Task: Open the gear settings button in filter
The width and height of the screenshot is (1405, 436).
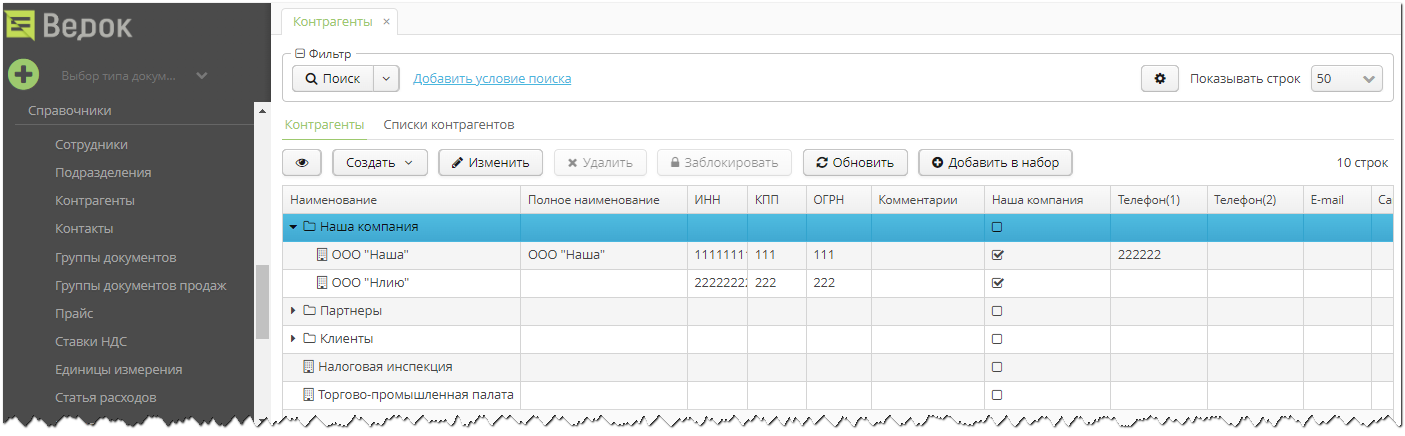Action: pyautogui.click(x=1160, y=79)
